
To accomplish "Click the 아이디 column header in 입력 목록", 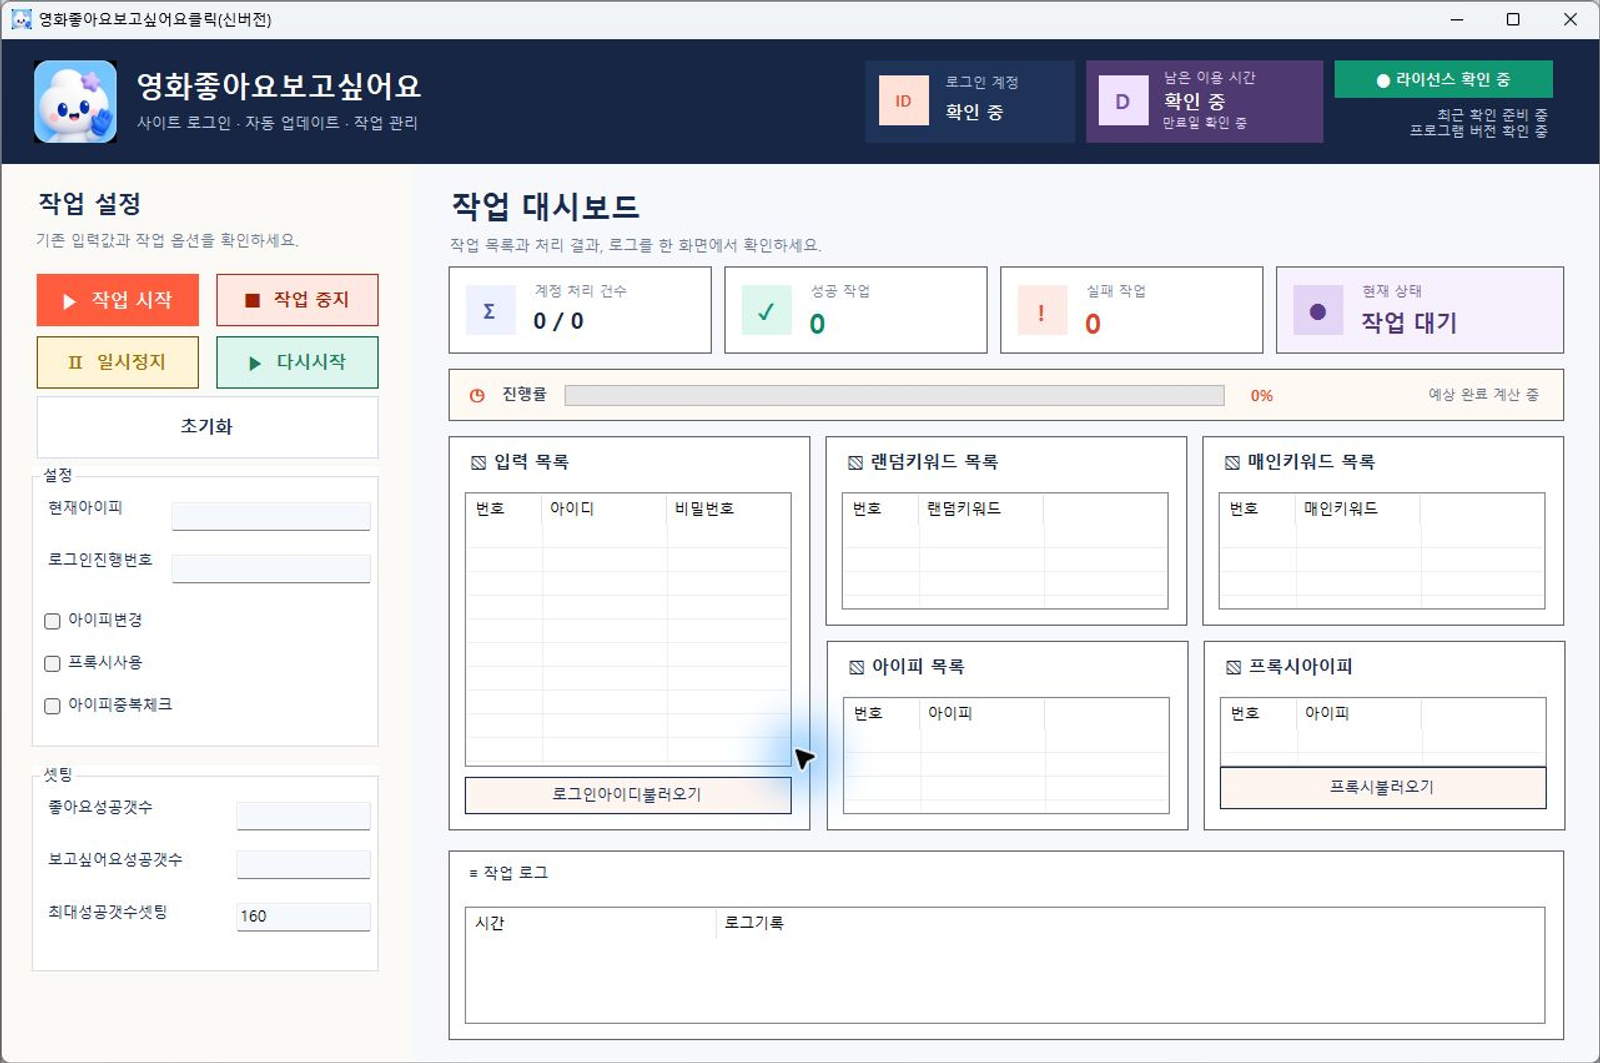I will coord(604,509).
